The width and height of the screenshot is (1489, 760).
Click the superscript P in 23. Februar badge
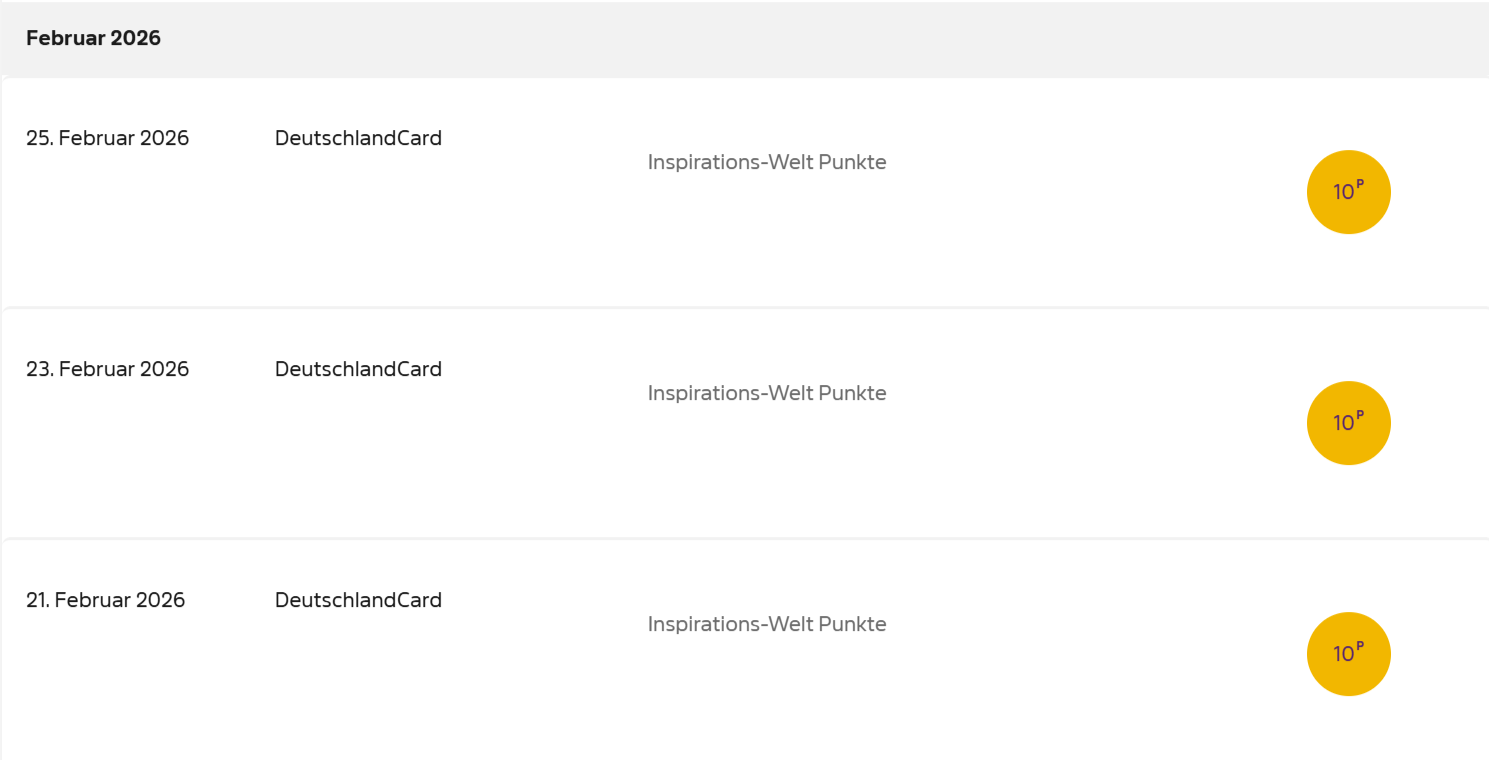[x=1360, y=415]
